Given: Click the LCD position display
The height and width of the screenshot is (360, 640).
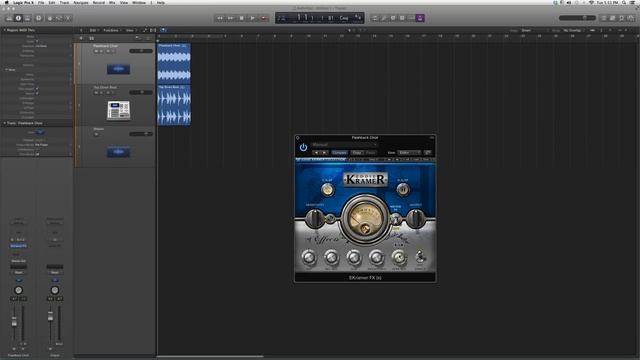Looking at the screenshot, I should (320, 18).
